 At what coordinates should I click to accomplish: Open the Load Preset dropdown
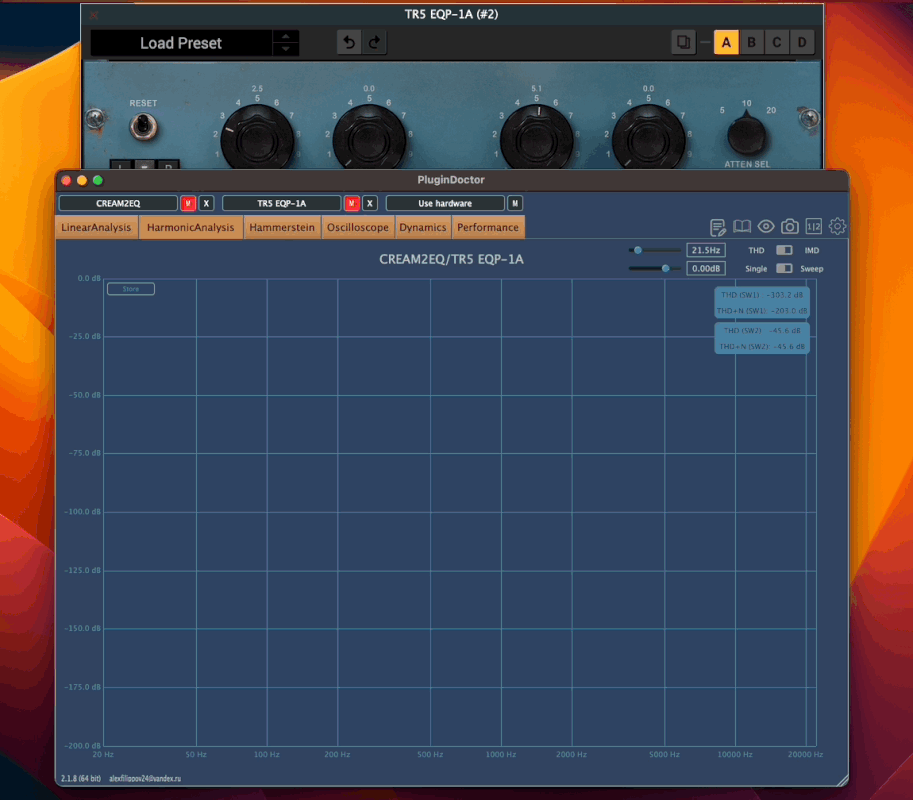[x=181, y=43]
